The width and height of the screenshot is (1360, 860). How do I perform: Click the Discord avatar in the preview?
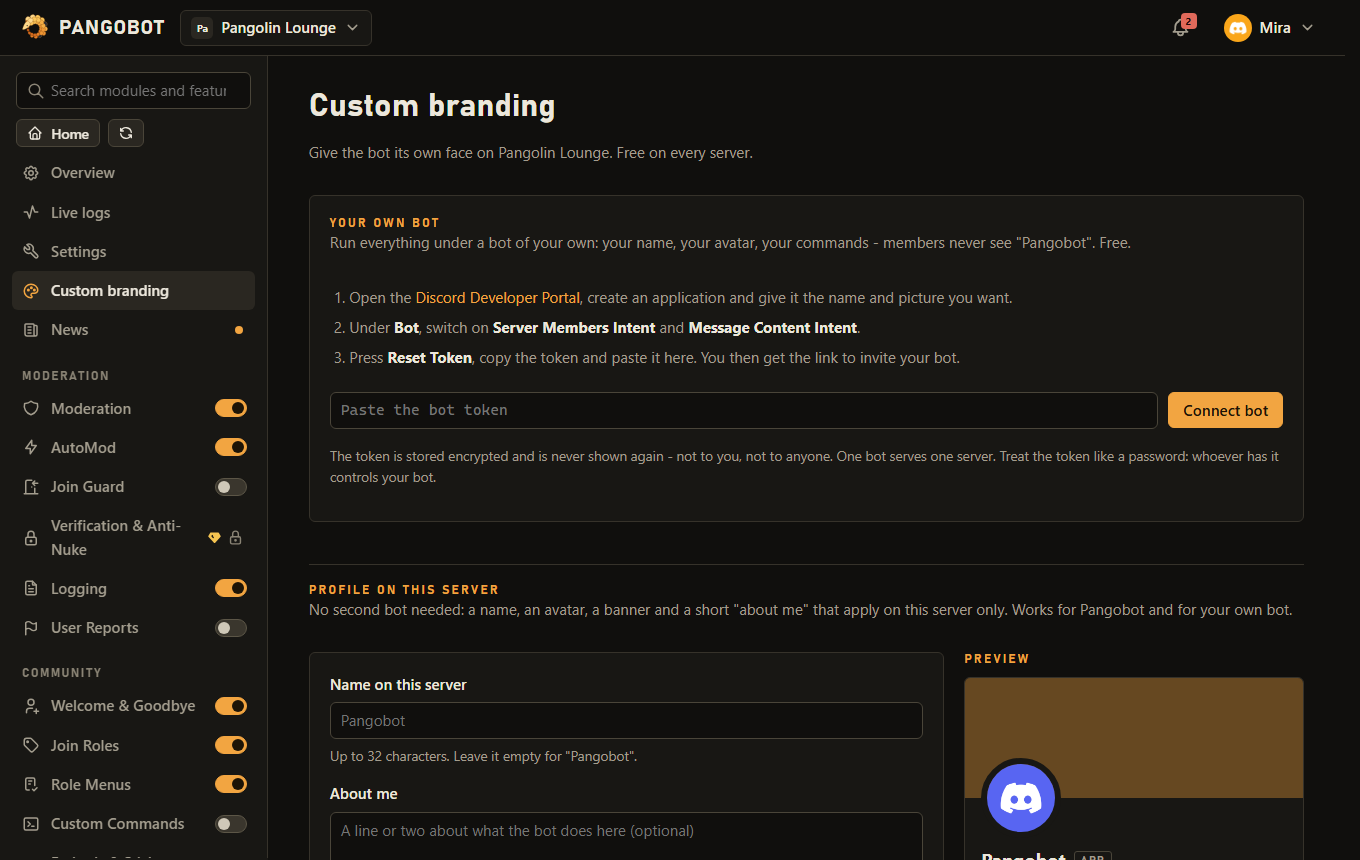point(1021,798)
